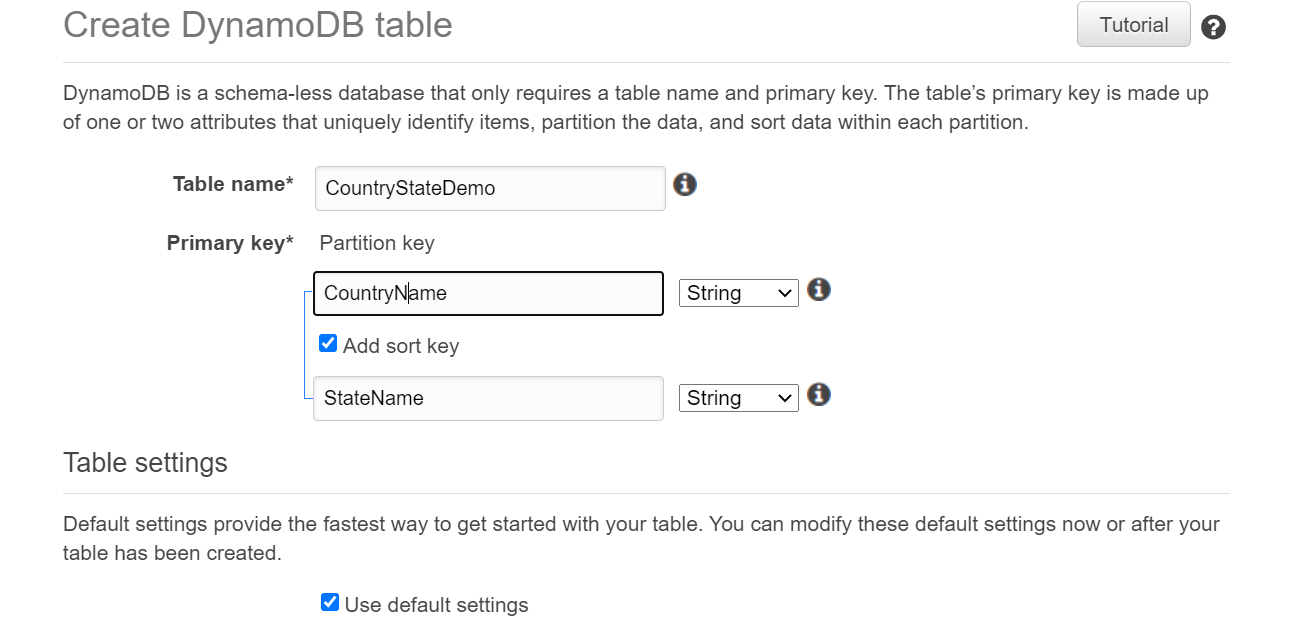Open the help question mark icon

1213,27
